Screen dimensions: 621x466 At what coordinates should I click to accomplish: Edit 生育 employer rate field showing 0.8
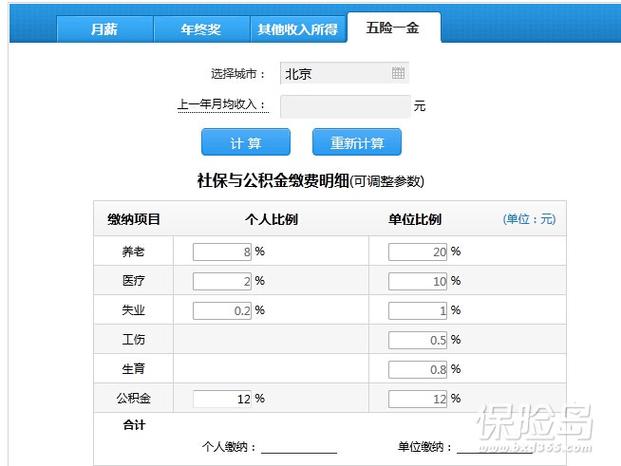click(x=417, y=369)
